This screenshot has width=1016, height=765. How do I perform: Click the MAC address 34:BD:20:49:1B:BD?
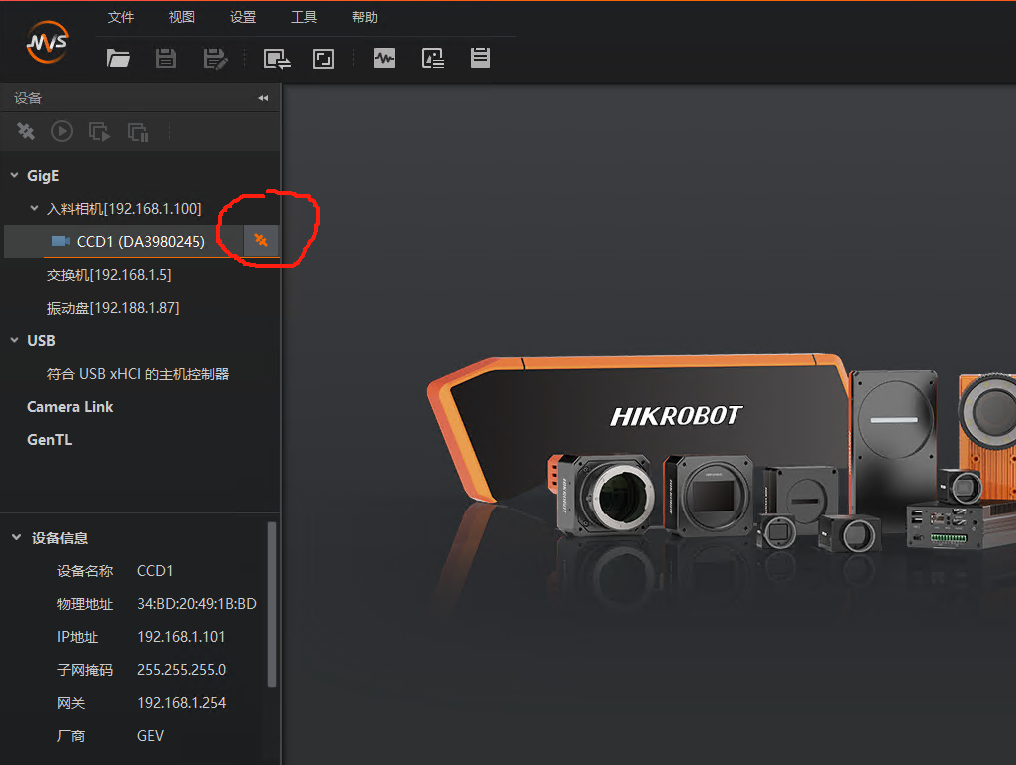tap(197, 604)
